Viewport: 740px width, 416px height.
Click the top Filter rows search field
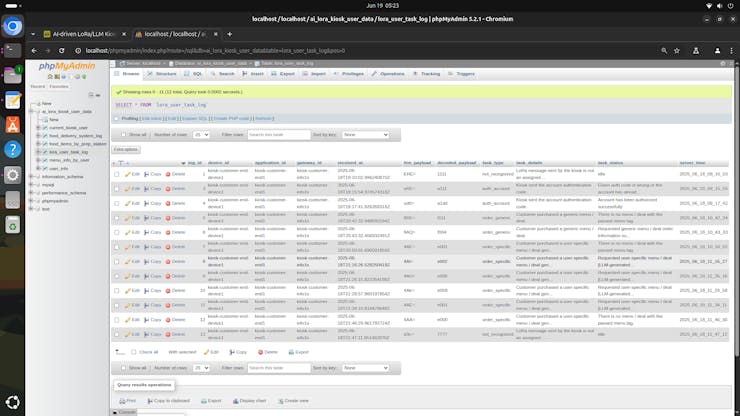[279, 134]
